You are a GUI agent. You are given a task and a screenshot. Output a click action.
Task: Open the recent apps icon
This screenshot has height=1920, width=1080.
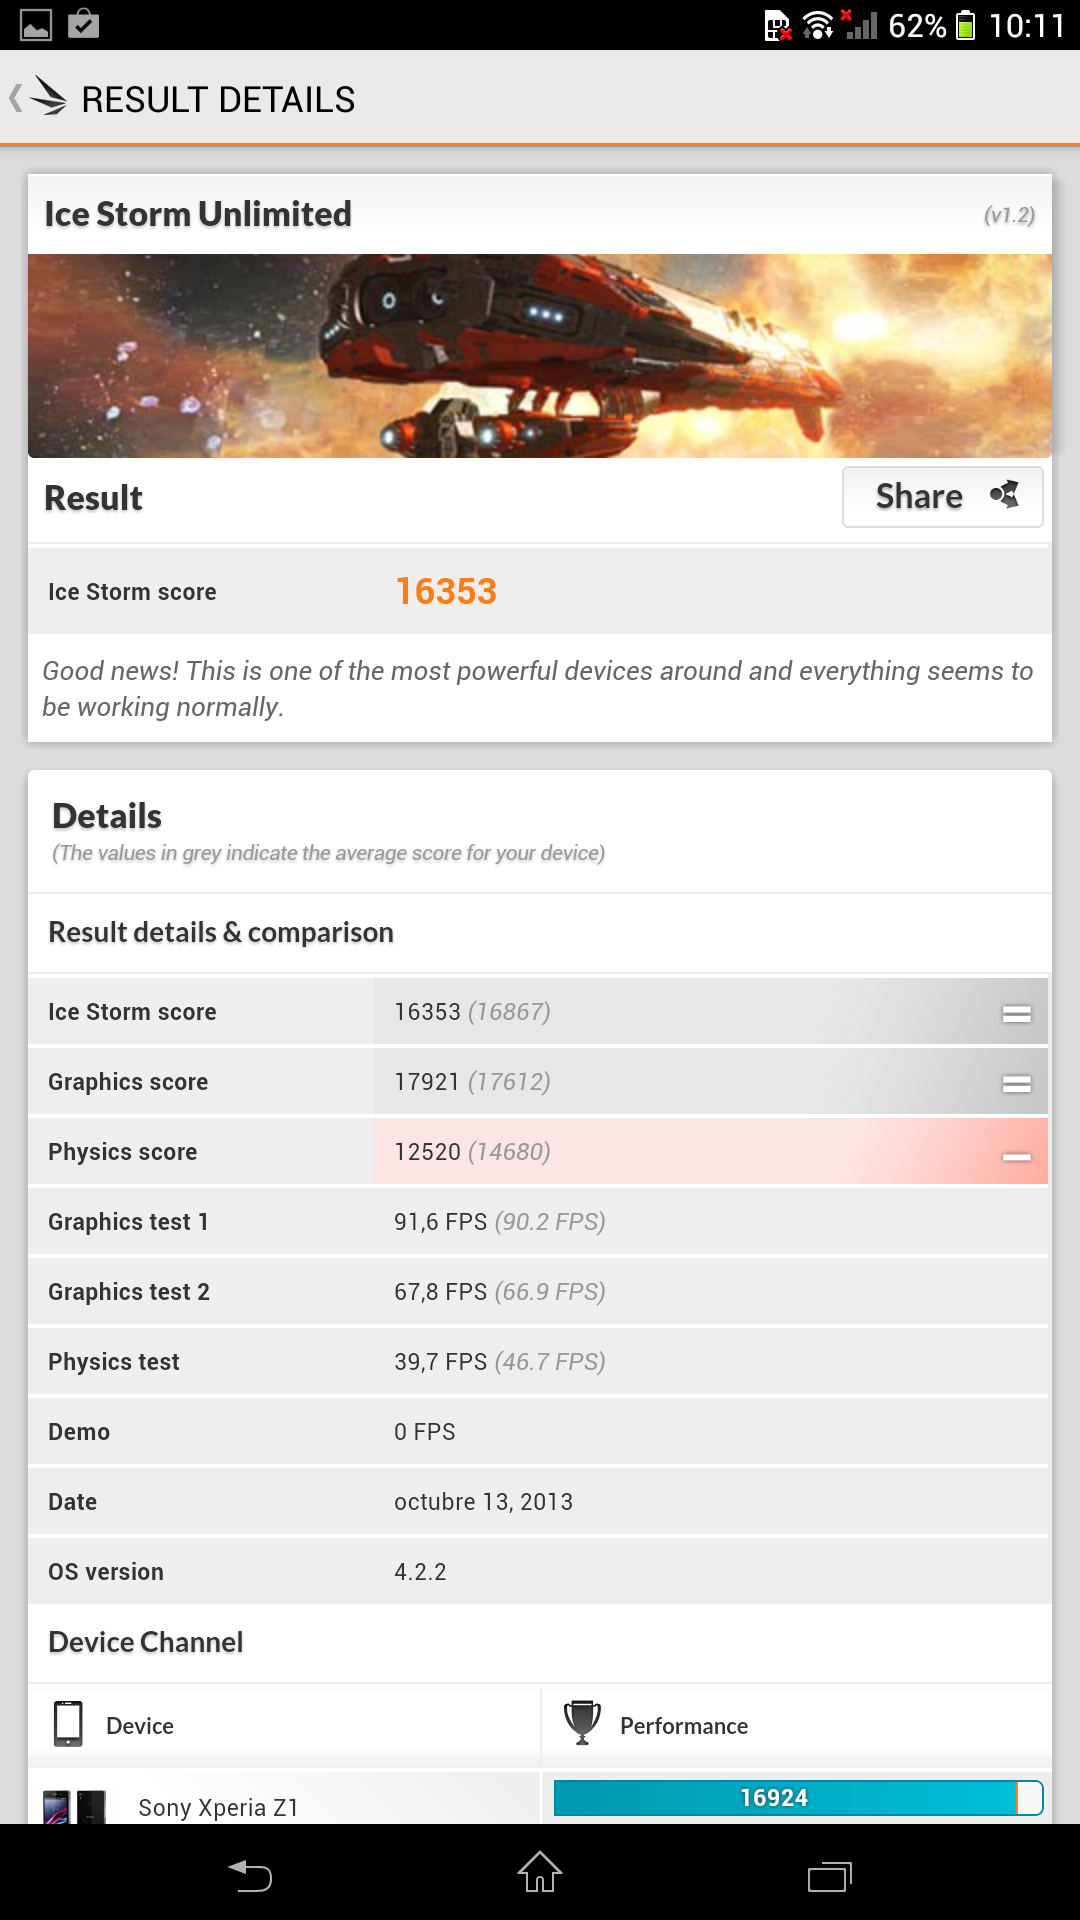click(829, 1875)
